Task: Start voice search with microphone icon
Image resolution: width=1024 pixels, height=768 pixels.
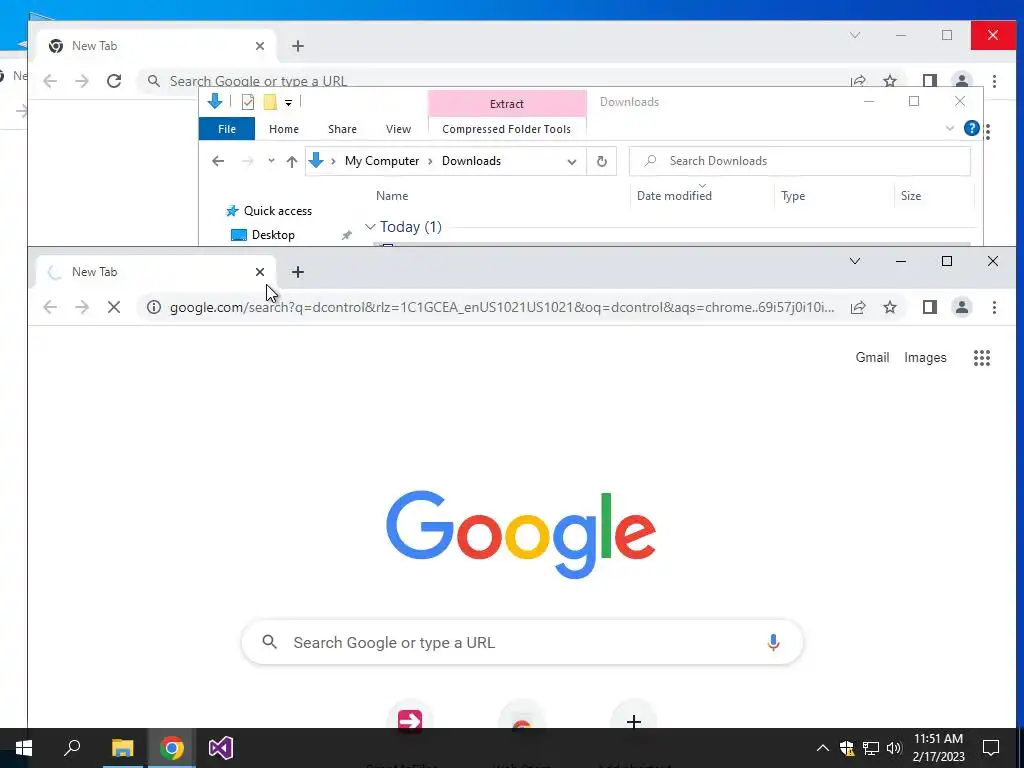Action: (773, 643)
